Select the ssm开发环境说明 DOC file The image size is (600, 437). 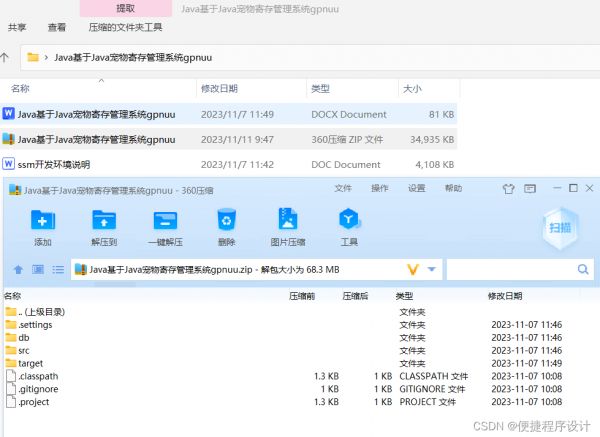click(x=54, y=165)
